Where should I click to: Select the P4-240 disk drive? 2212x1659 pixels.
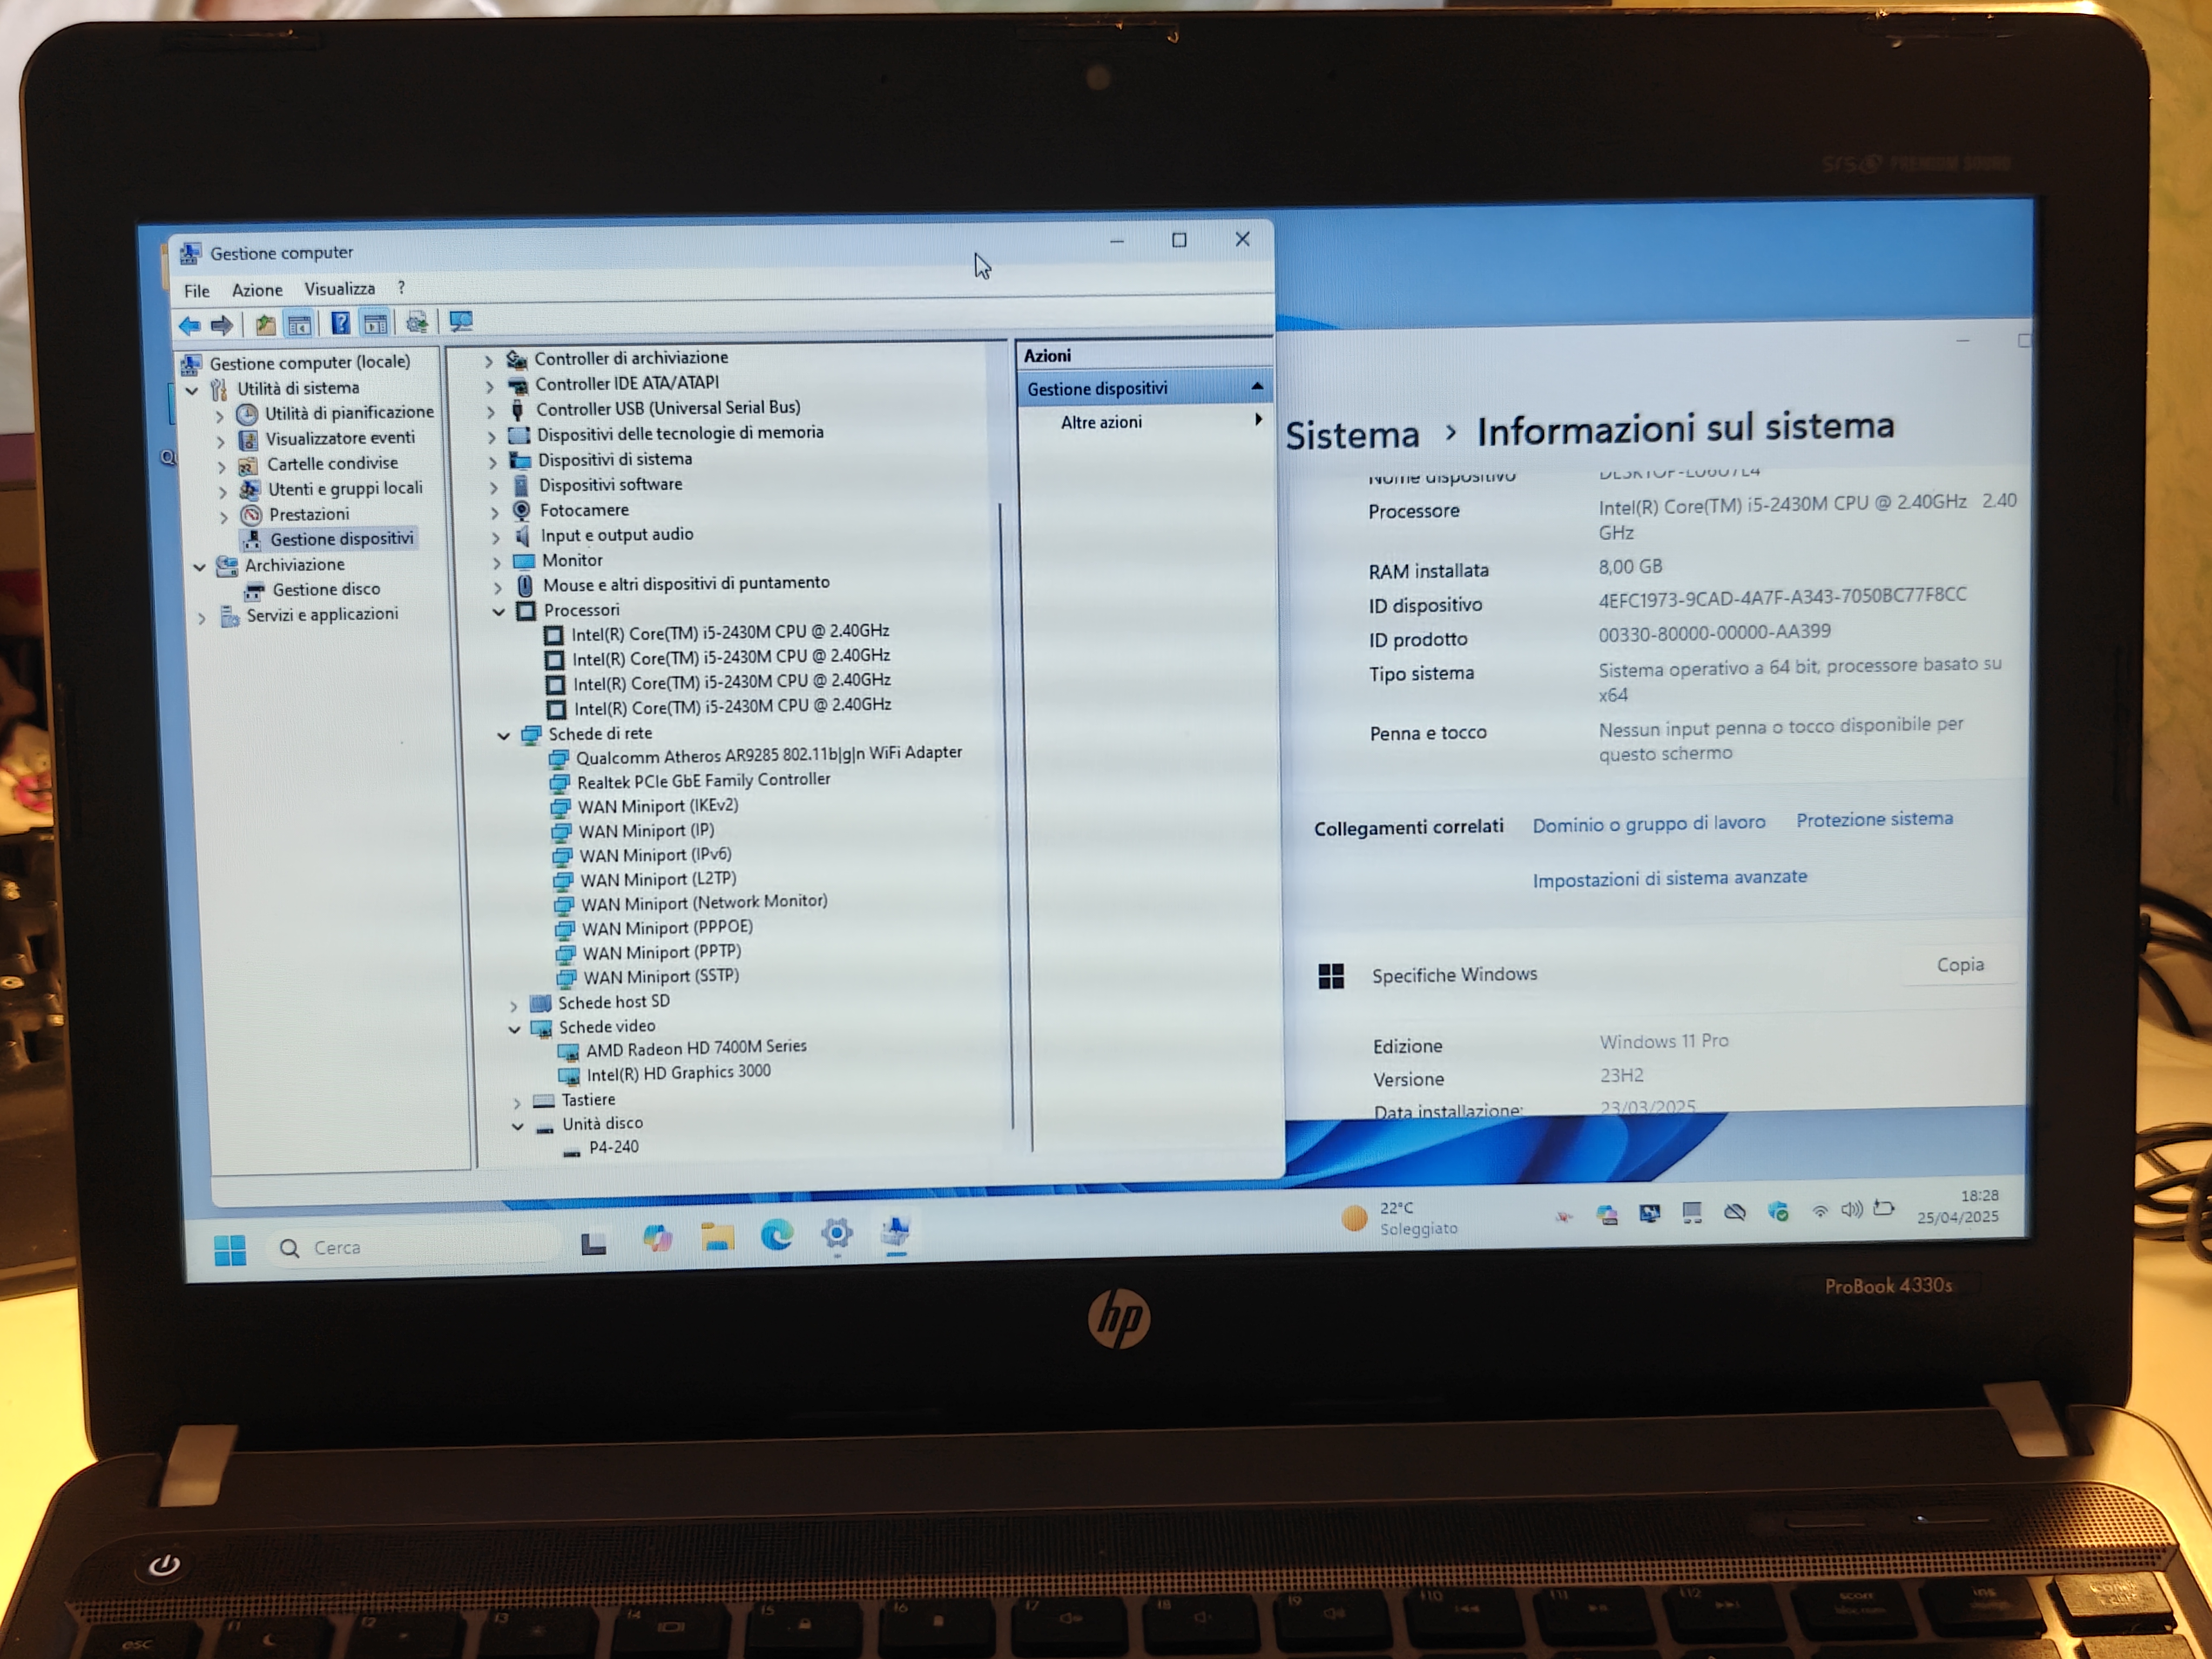pos(613,1147)
